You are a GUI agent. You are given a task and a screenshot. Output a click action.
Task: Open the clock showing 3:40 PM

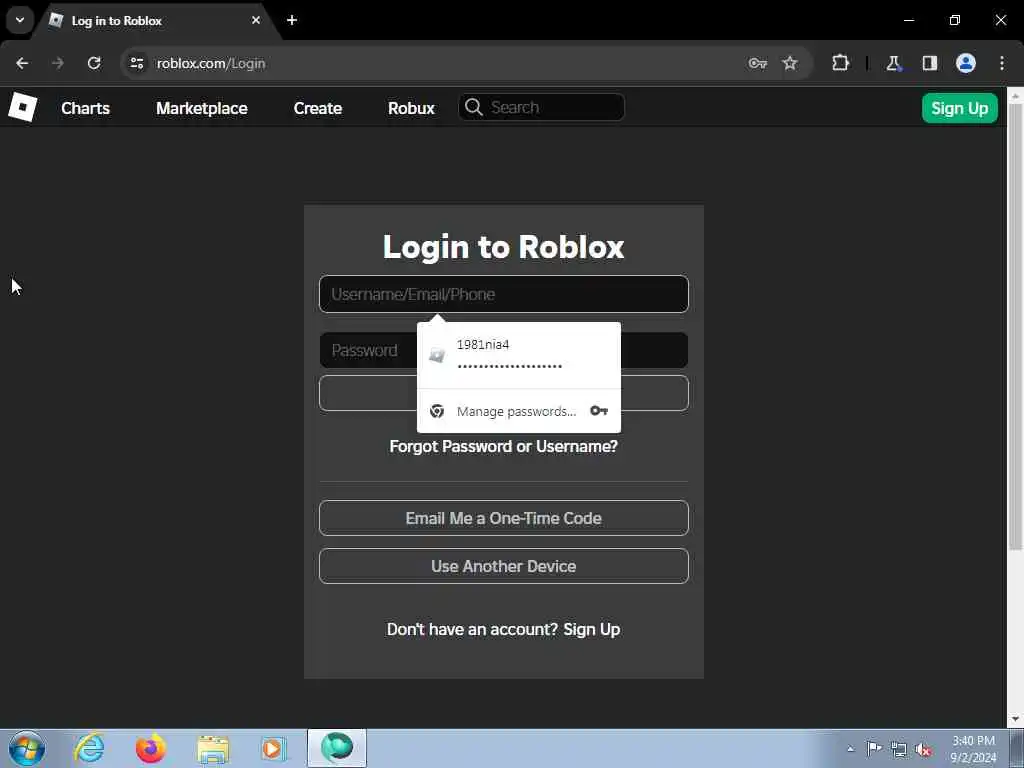pyautogui.click(x=973, y=749)
